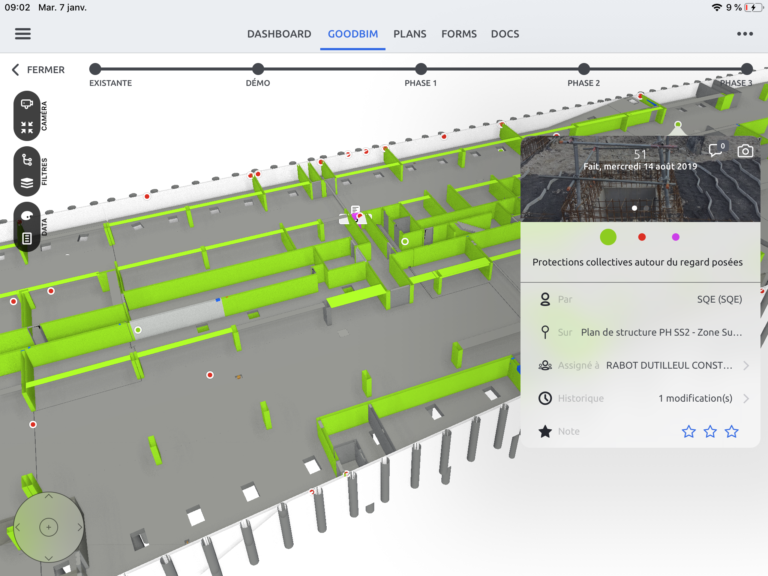Click the FERMER back button
This screenshot has width=768, height=576.
[x=38, y=70]
